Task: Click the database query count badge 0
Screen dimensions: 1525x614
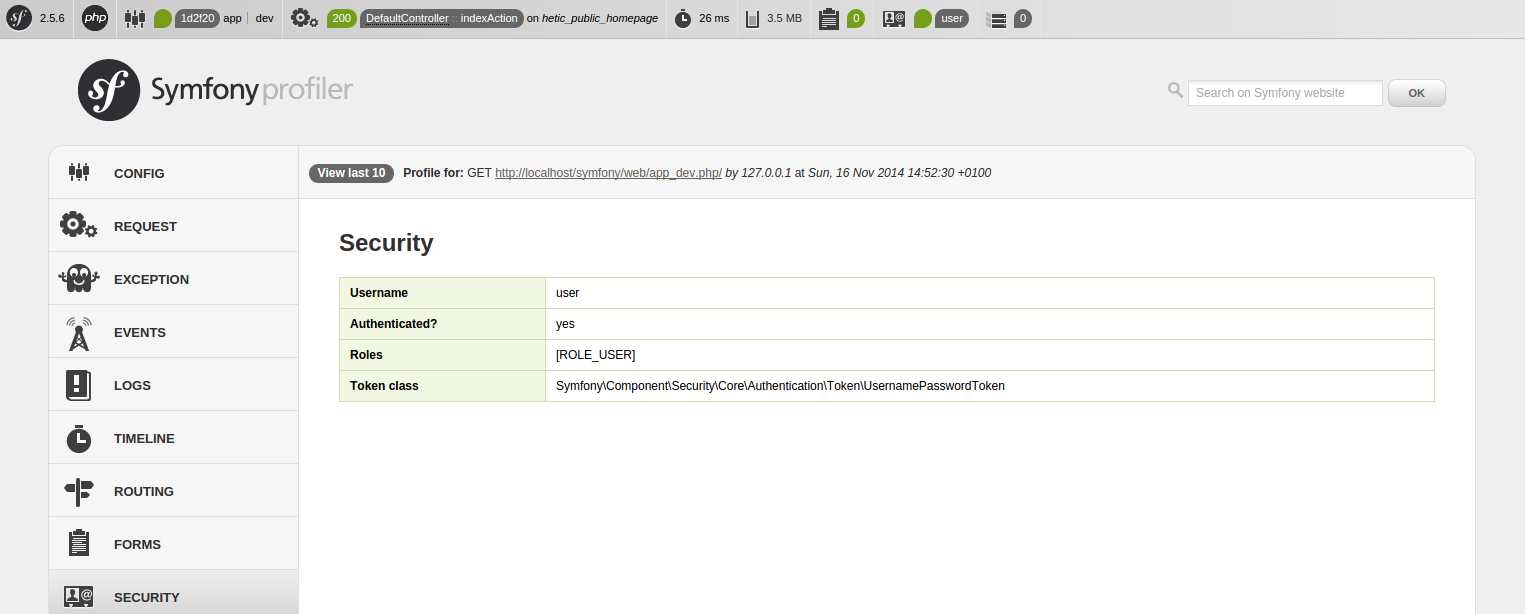Action: coord(1023,19)
